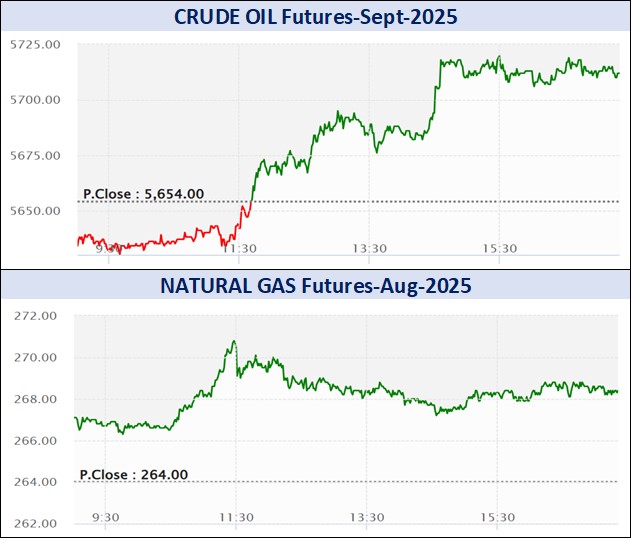Click 11:30 on the natural gas time axis

[237, 517]
